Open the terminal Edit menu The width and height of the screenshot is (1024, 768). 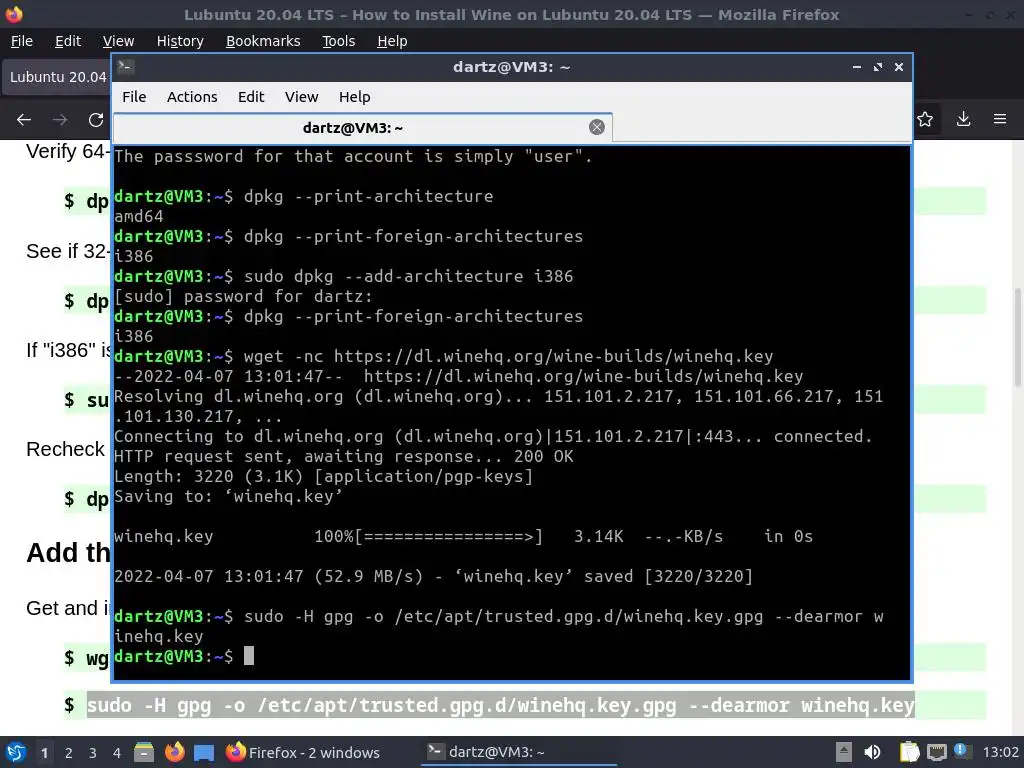[x=251, y=97]
